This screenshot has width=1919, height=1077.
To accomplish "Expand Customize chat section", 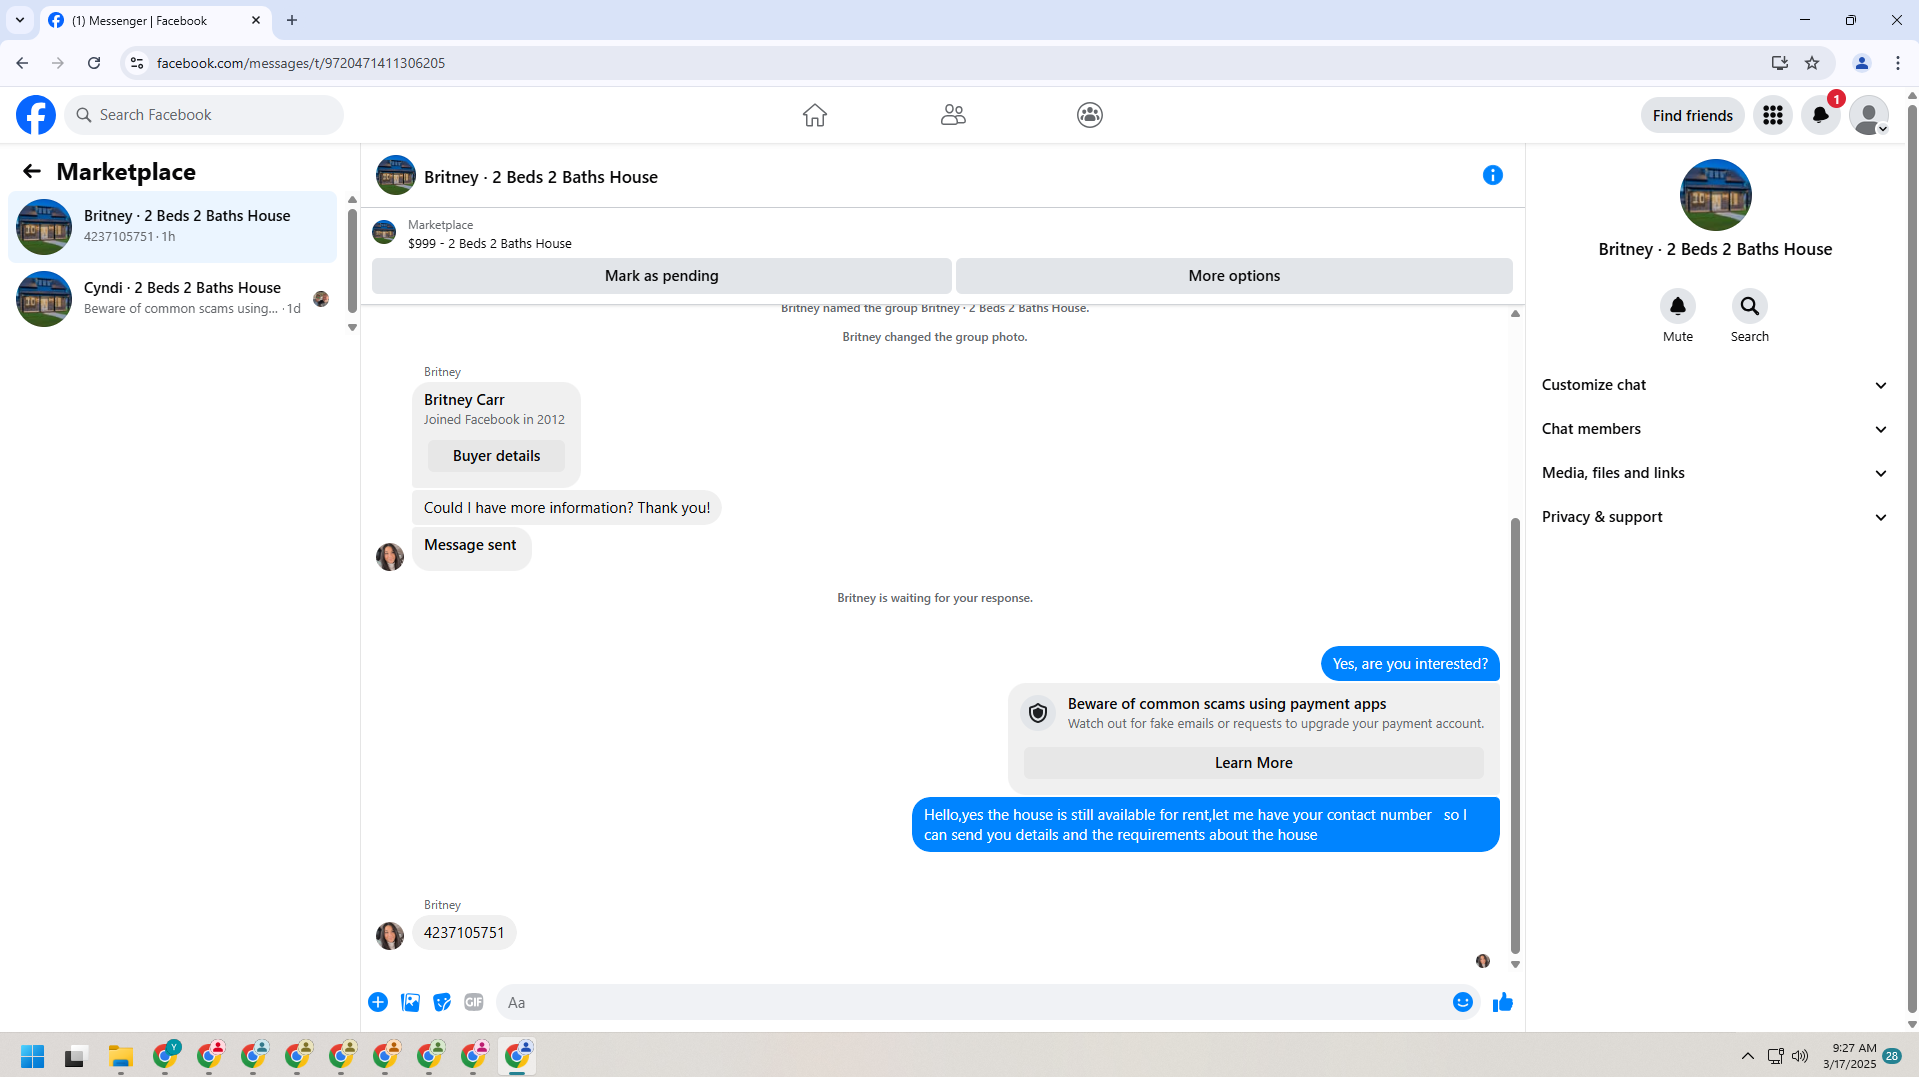I will pyautogui.click(x=1715, y=385).
